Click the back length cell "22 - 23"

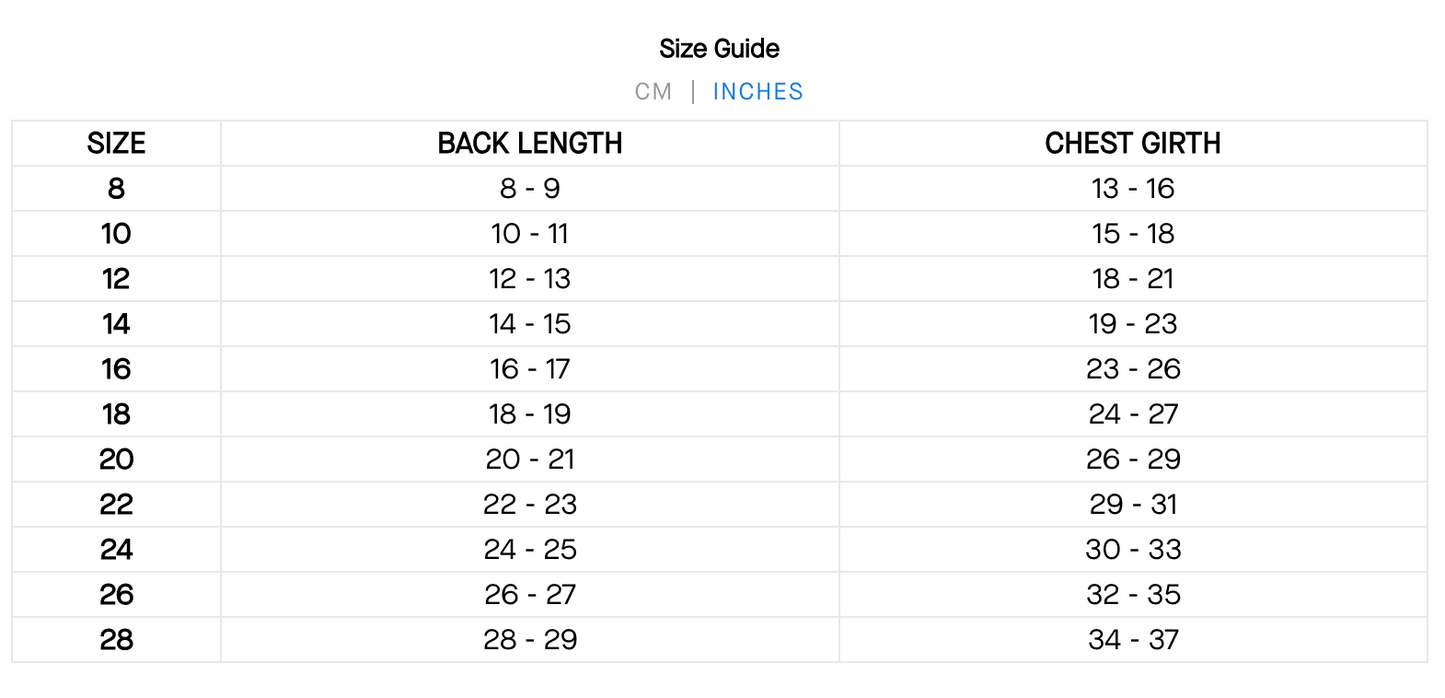click(x=530, y=504)
